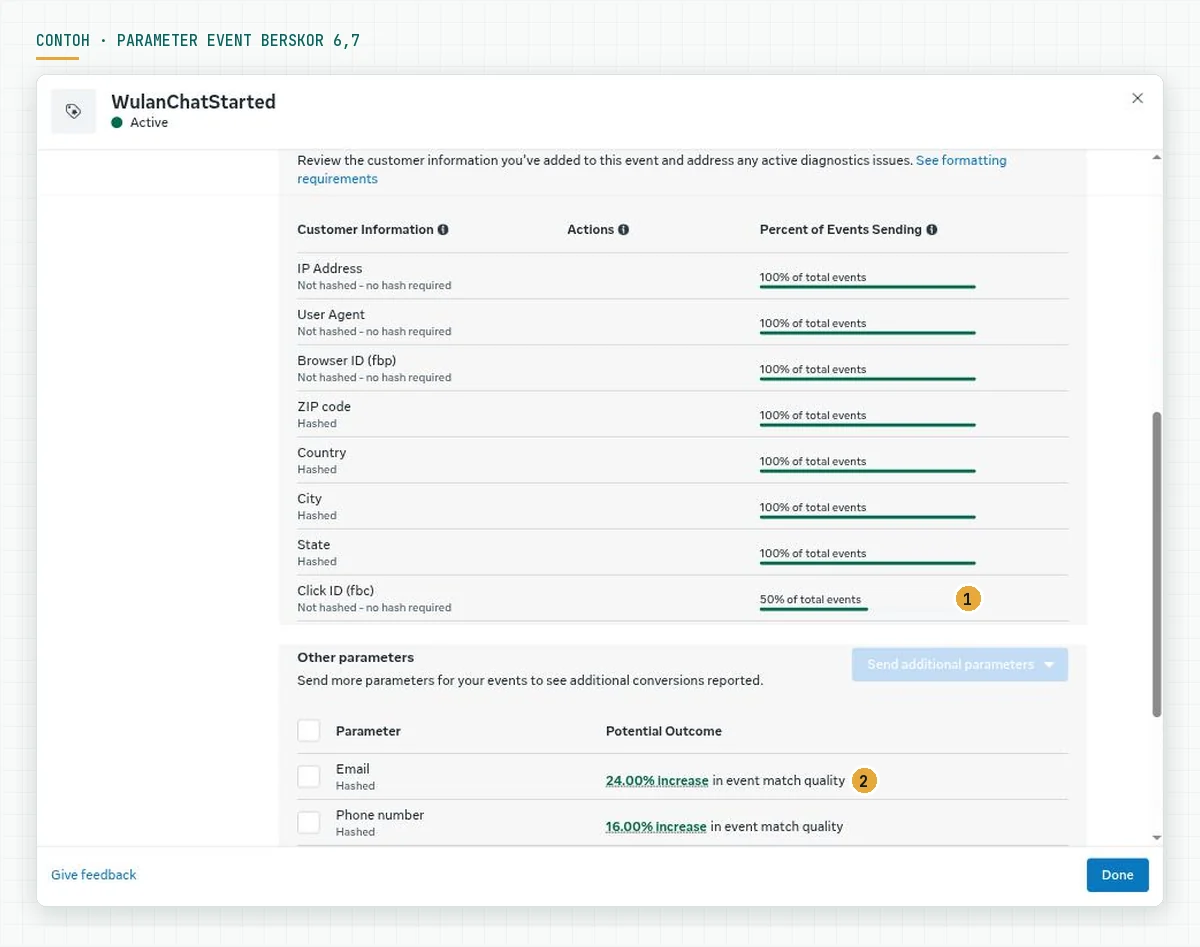Image resolution: width=1200 pixels, height=947 pixels.
Task: Open the Send additional parameters dropdown
Action: point(960,664)
